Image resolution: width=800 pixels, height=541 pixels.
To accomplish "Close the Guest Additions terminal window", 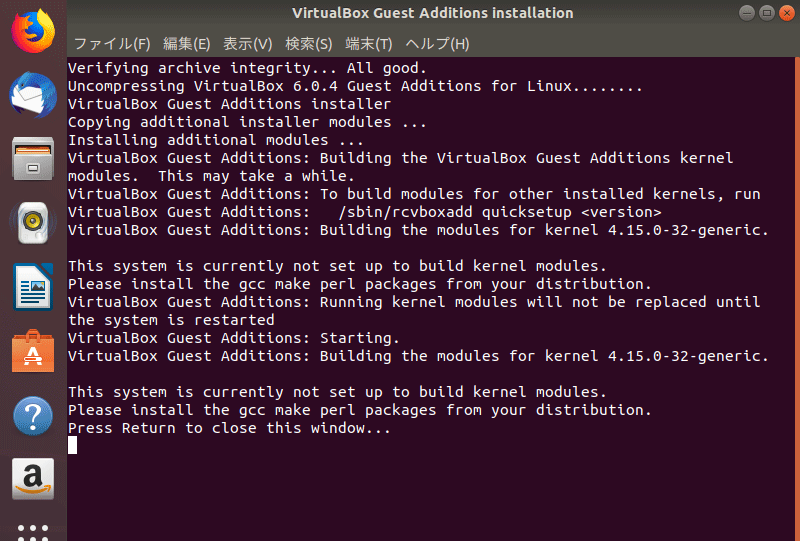I will [x=787, y=13].
